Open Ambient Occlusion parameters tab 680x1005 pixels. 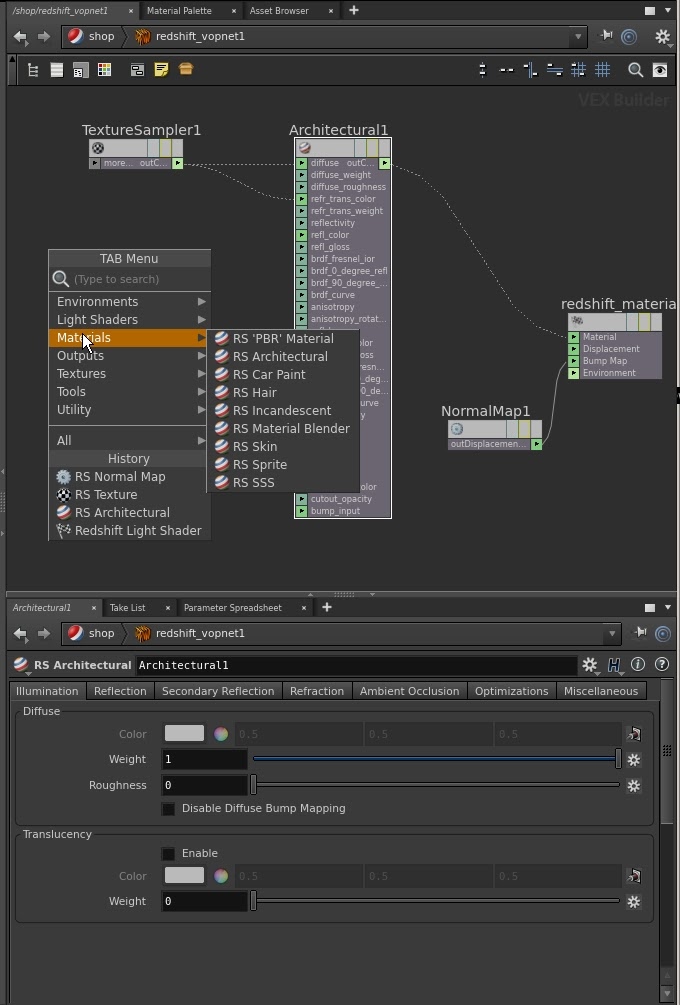click(410, 691)
